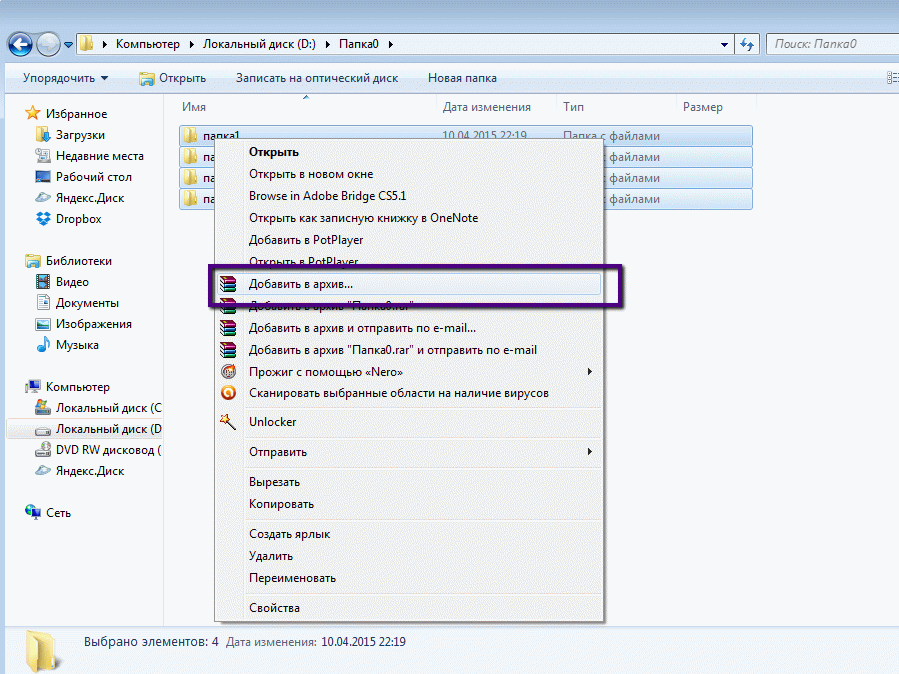
Task: Click the Документы library icon
Action: coord(43,302)
